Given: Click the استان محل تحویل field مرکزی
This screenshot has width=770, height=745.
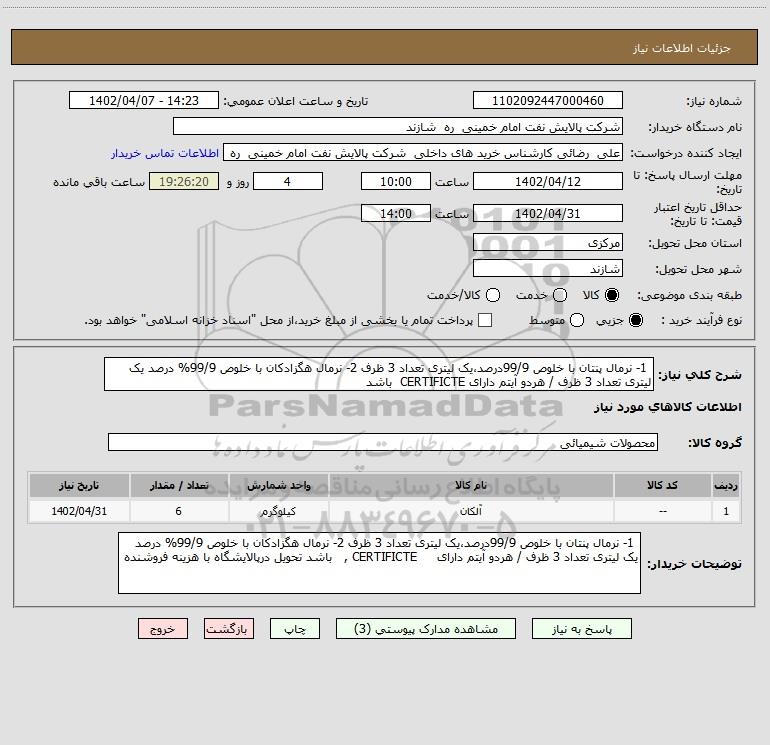Looking at the screenshot, I should [x=548, y=242].
